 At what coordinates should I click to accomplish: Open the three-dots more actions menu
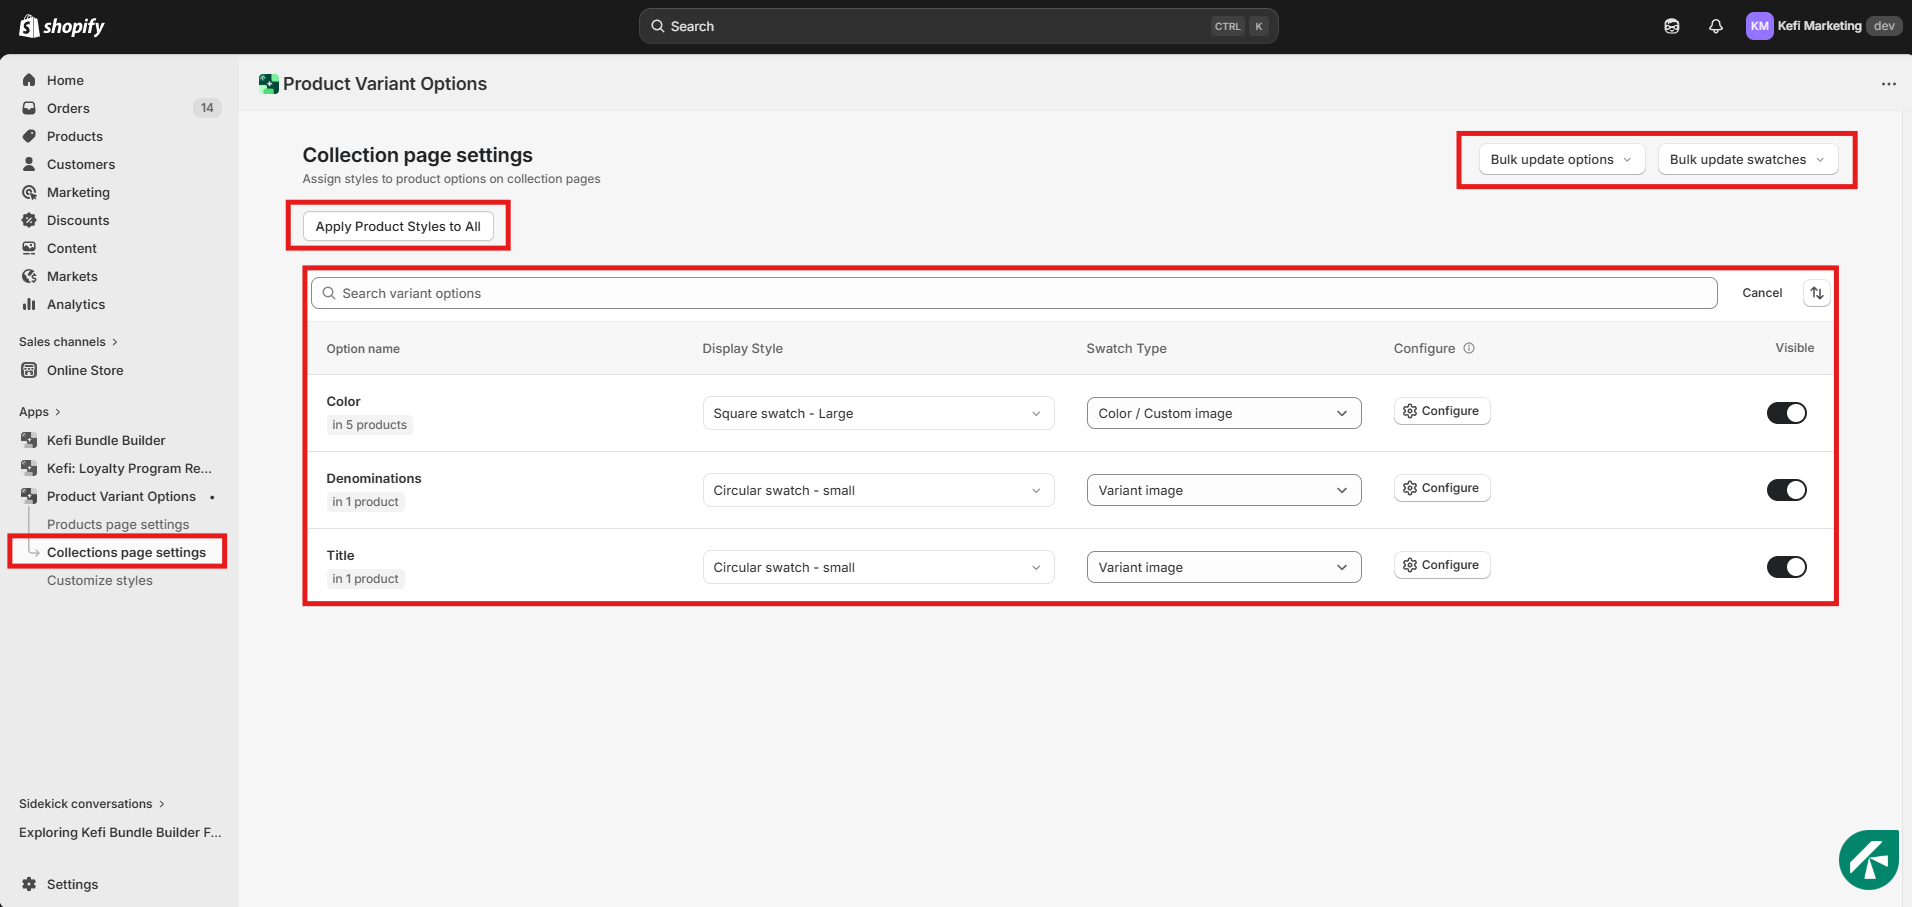coord(1888,84)
